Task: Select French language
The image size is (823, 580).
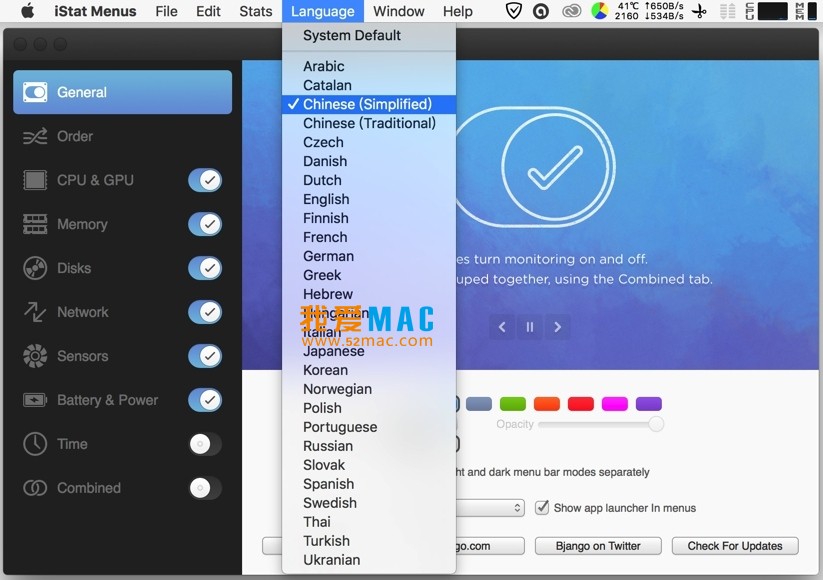Action: click(x=369, y=237)
